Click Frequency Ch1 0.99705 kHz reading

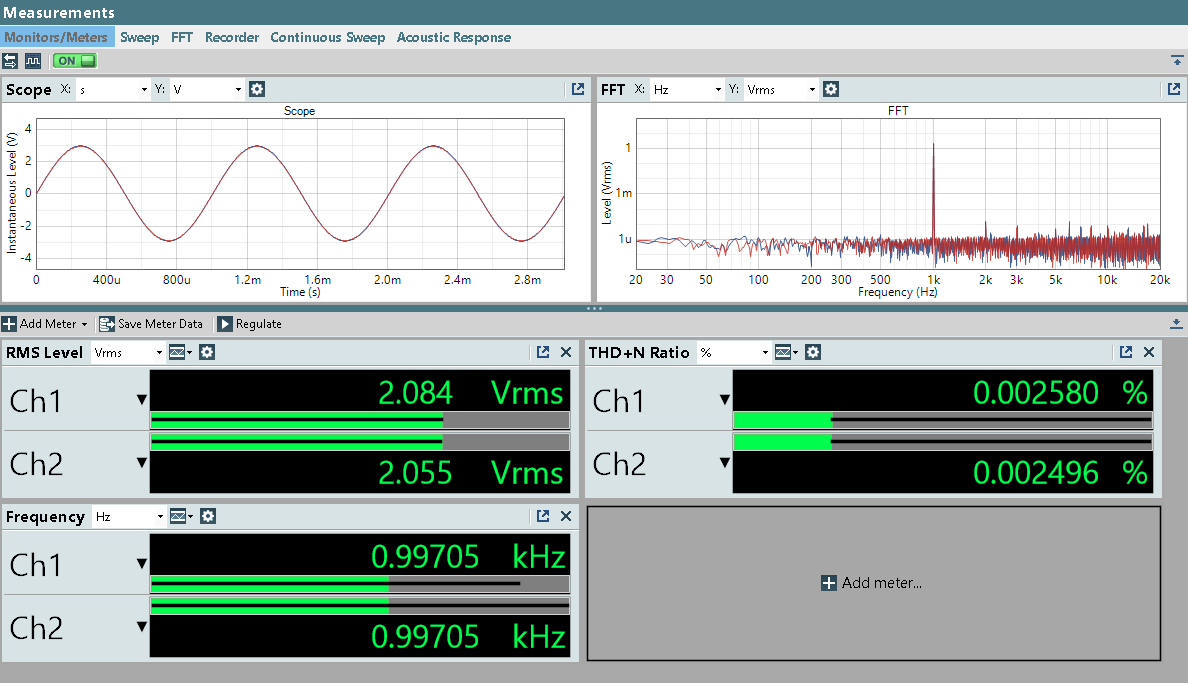(x=468, y=557)
